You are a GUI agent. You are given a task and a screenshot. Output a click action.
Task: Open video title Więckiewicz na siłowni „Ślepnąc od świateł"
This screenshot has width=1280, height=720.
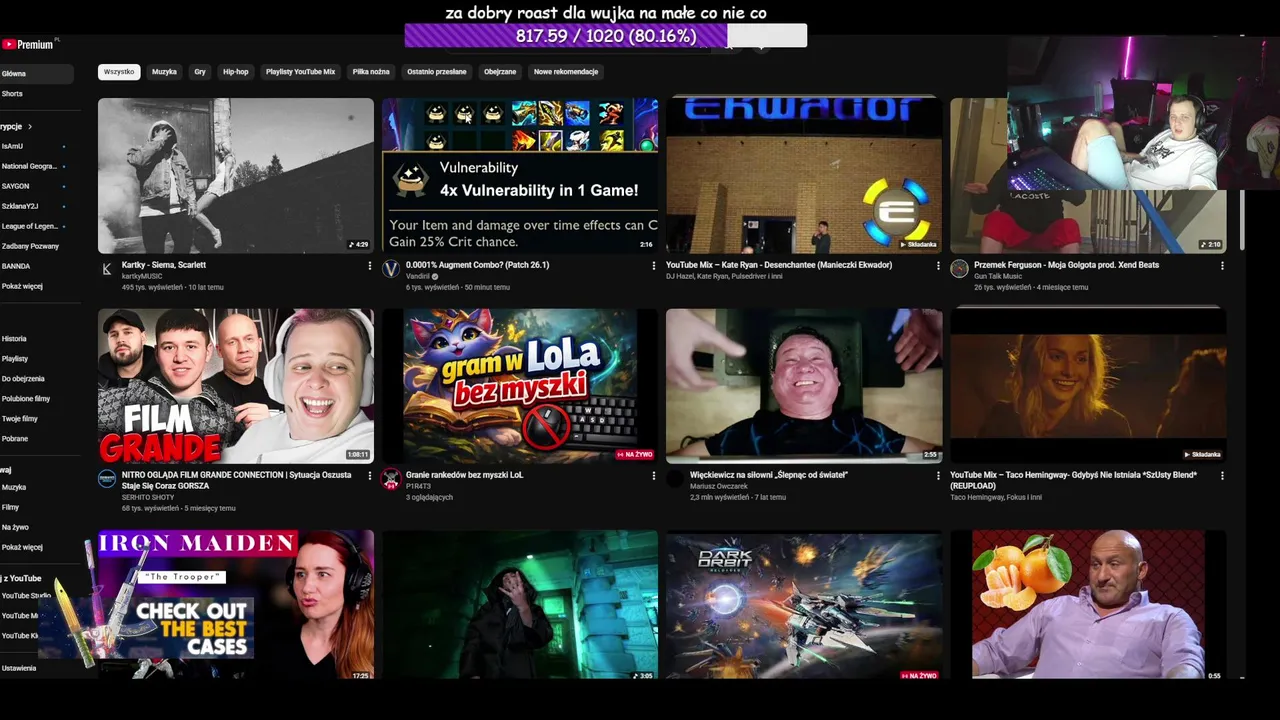coord(769,475)
